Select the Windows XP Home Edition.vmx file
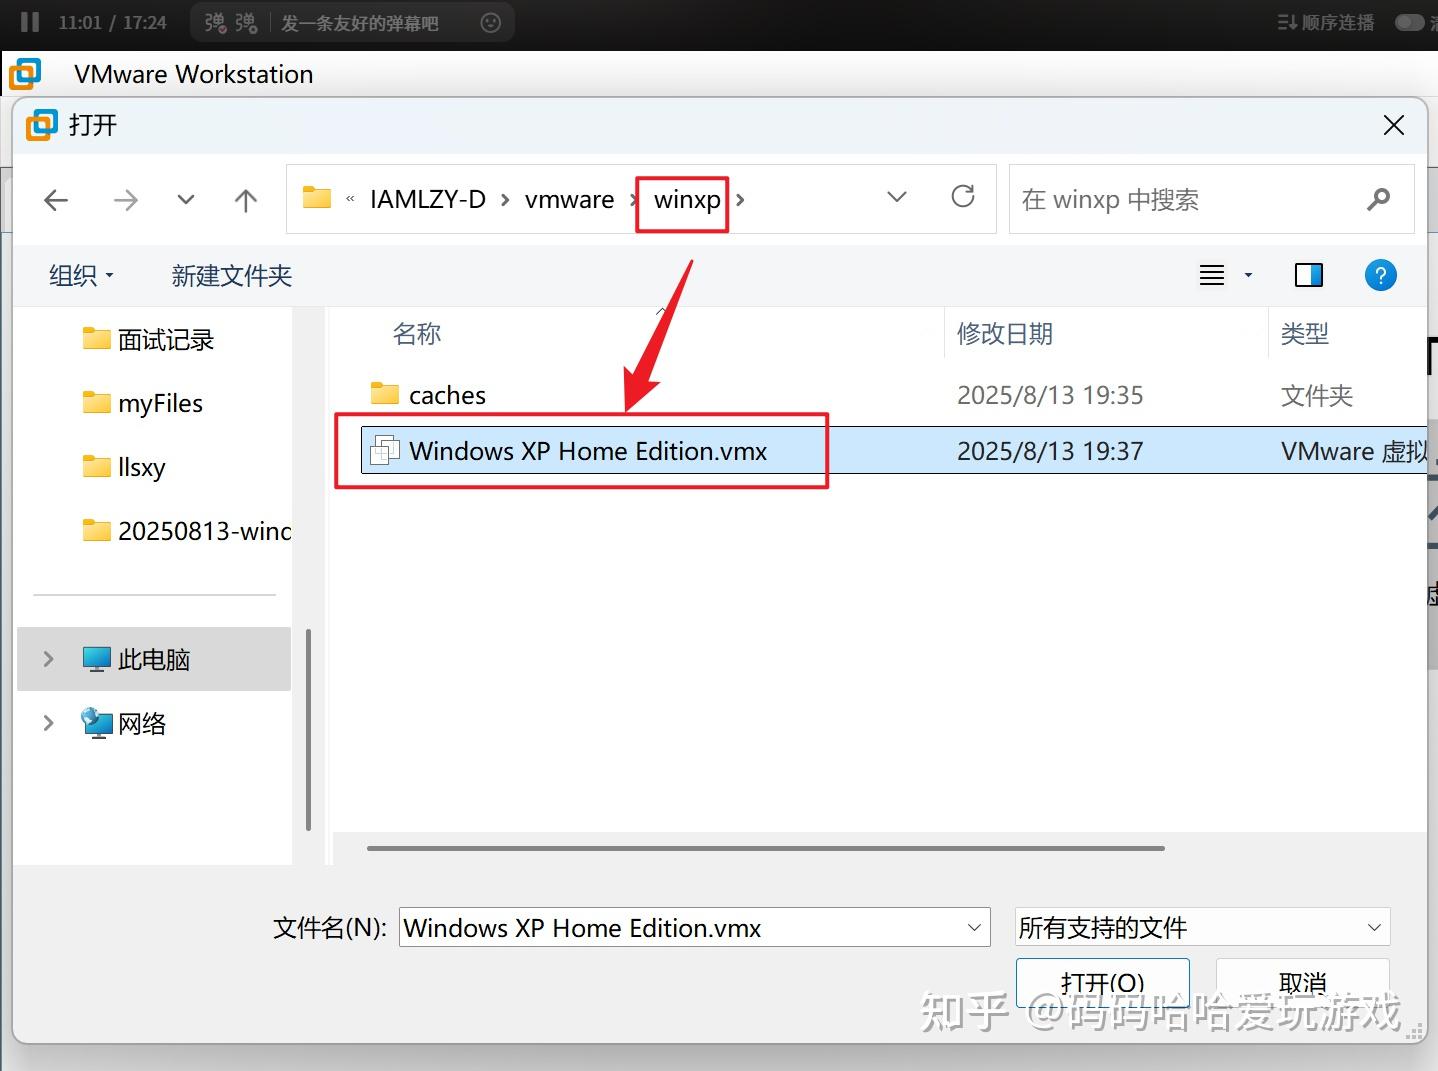 587,451
